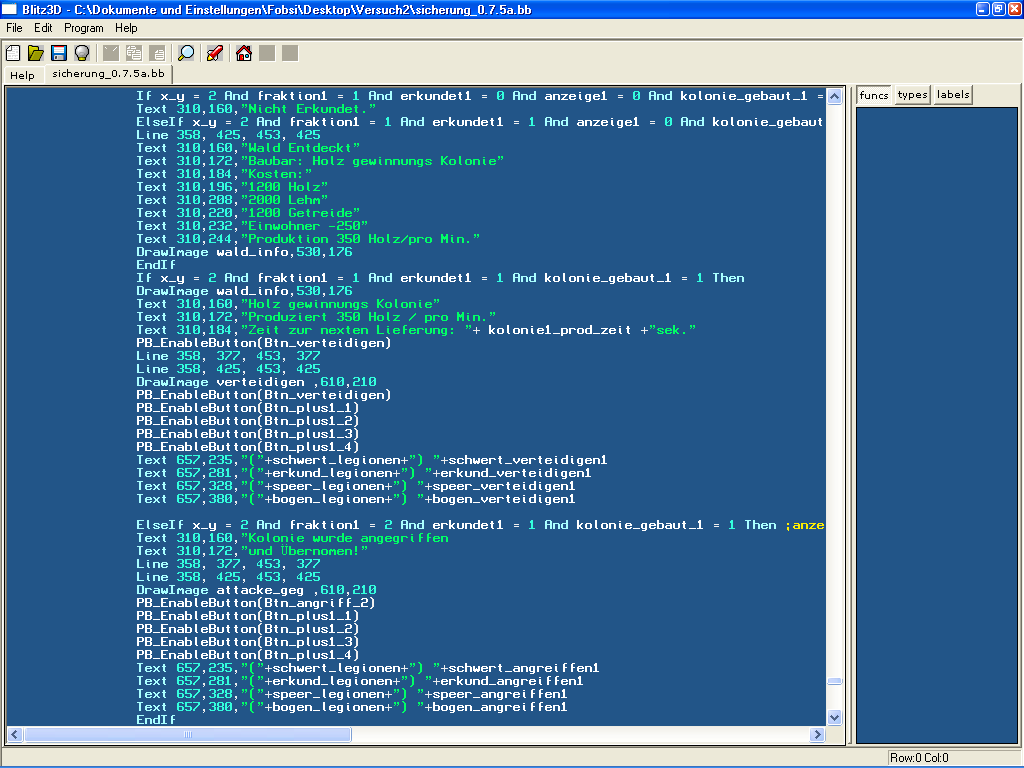Screen dimensions: 1024x768
Task: Show the types tab in the side panel
Action: [912, 95]
